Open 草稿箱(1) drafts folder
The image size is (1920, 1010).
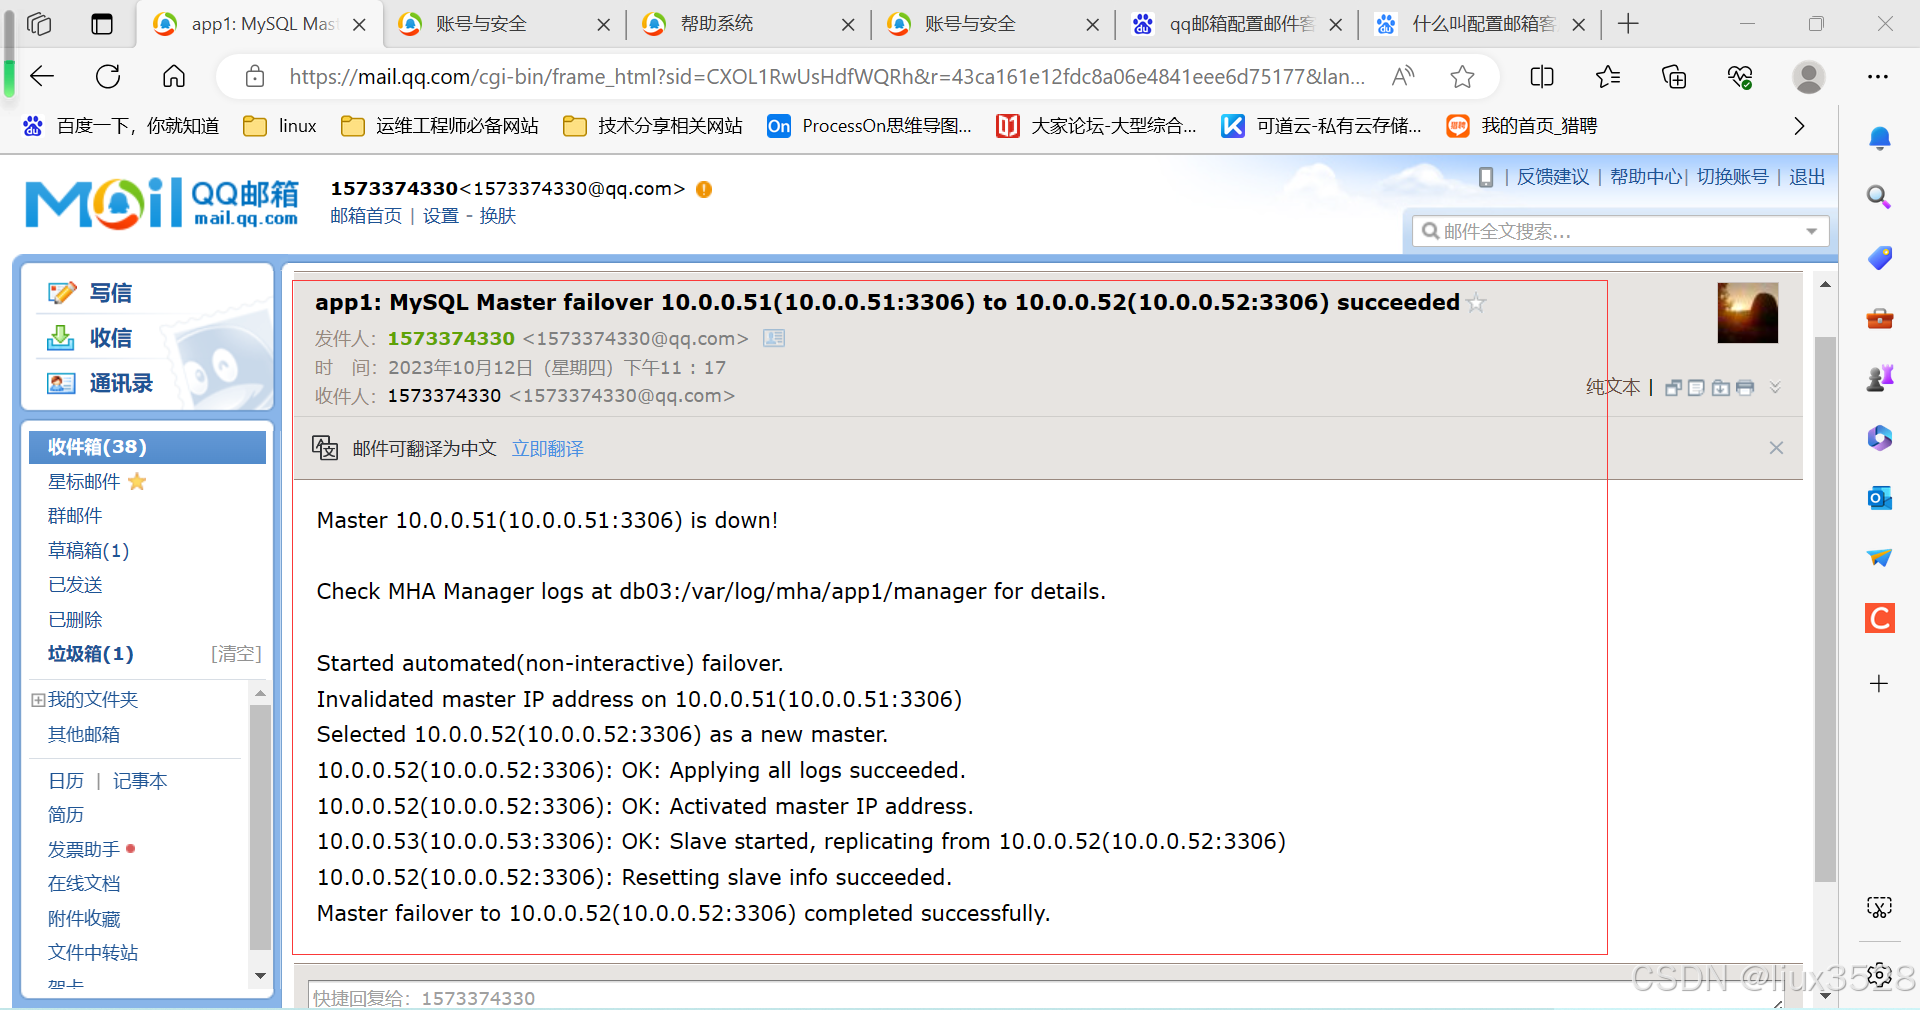[88, 551]
